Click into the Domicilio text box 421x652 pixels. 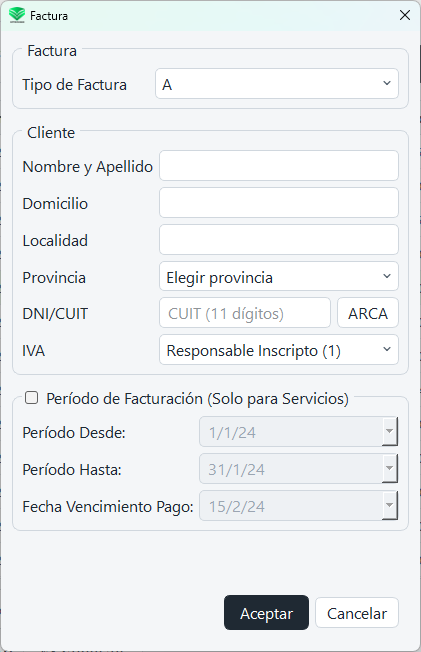coord(279,203)
